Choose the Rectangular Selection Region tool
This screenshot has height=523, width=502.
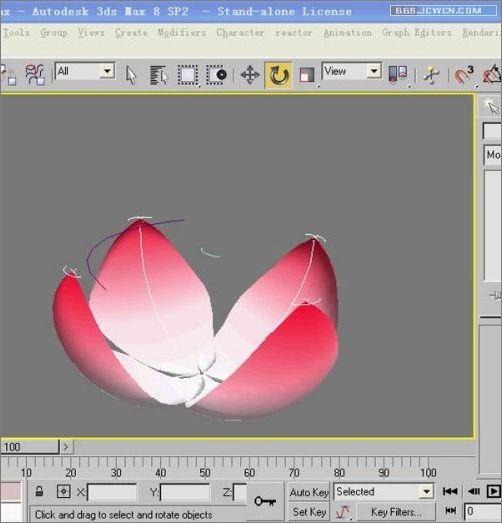(x=188, y=75)
